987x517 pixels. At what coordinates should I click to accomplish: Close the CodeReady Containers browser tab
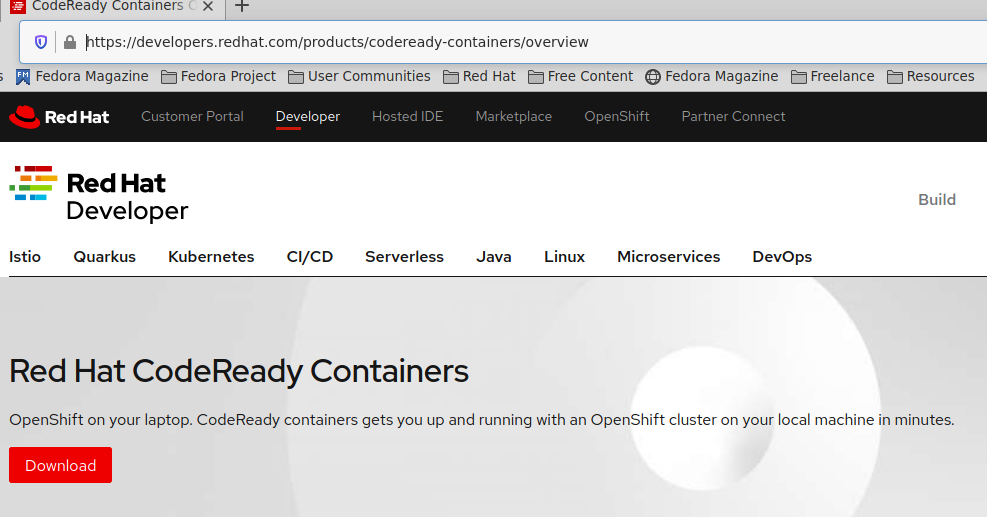point(208,6)
